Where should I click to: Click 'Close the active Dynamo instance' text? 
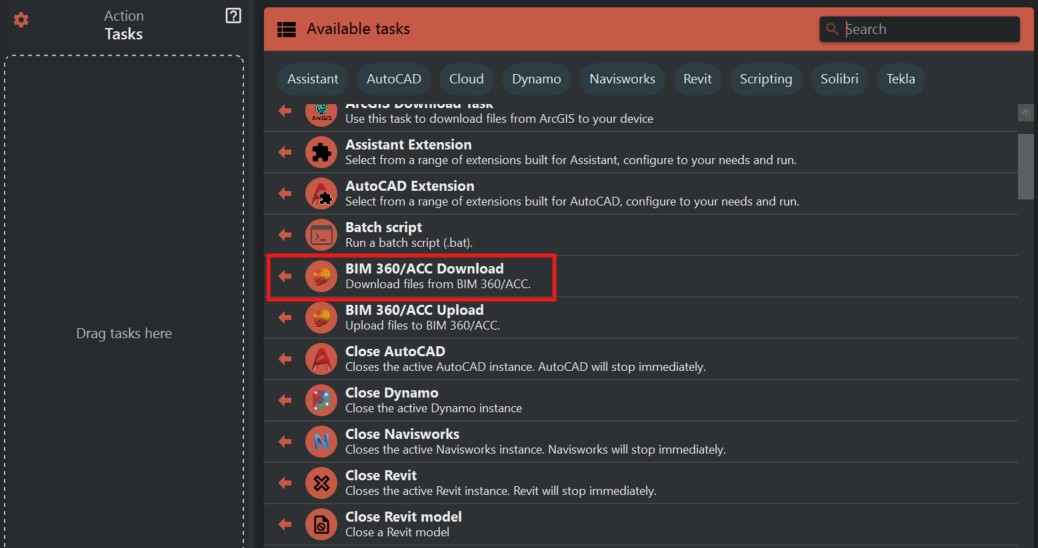click(x=433, y=408)
